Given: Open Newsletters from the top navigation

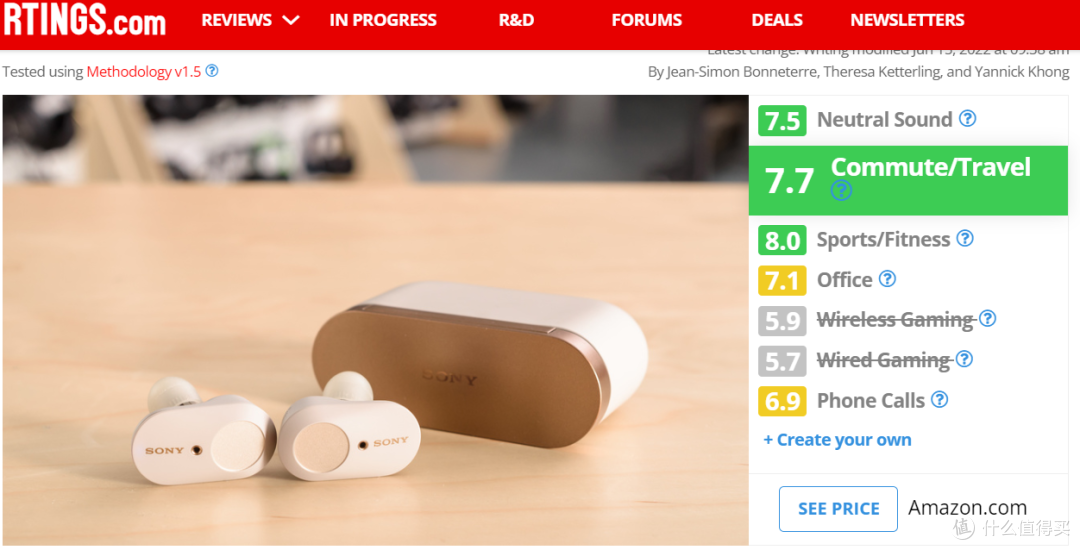Looking at the screenshot, I should (x=907, y=20).
